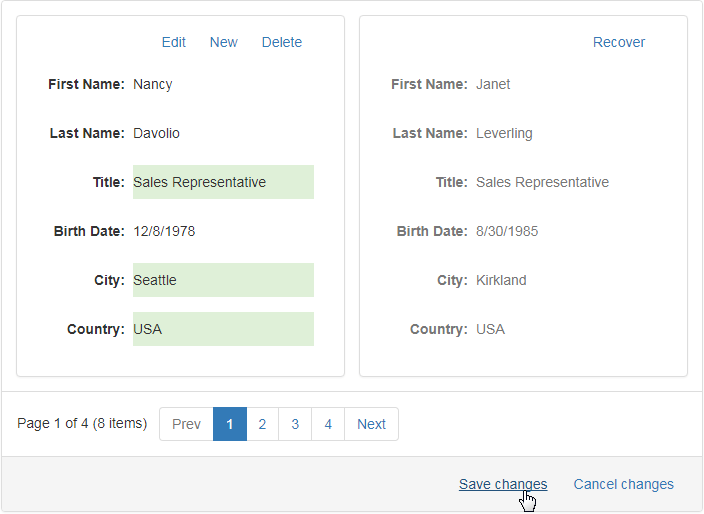Go to the previous page with Prev

click(x=186, y=424)
